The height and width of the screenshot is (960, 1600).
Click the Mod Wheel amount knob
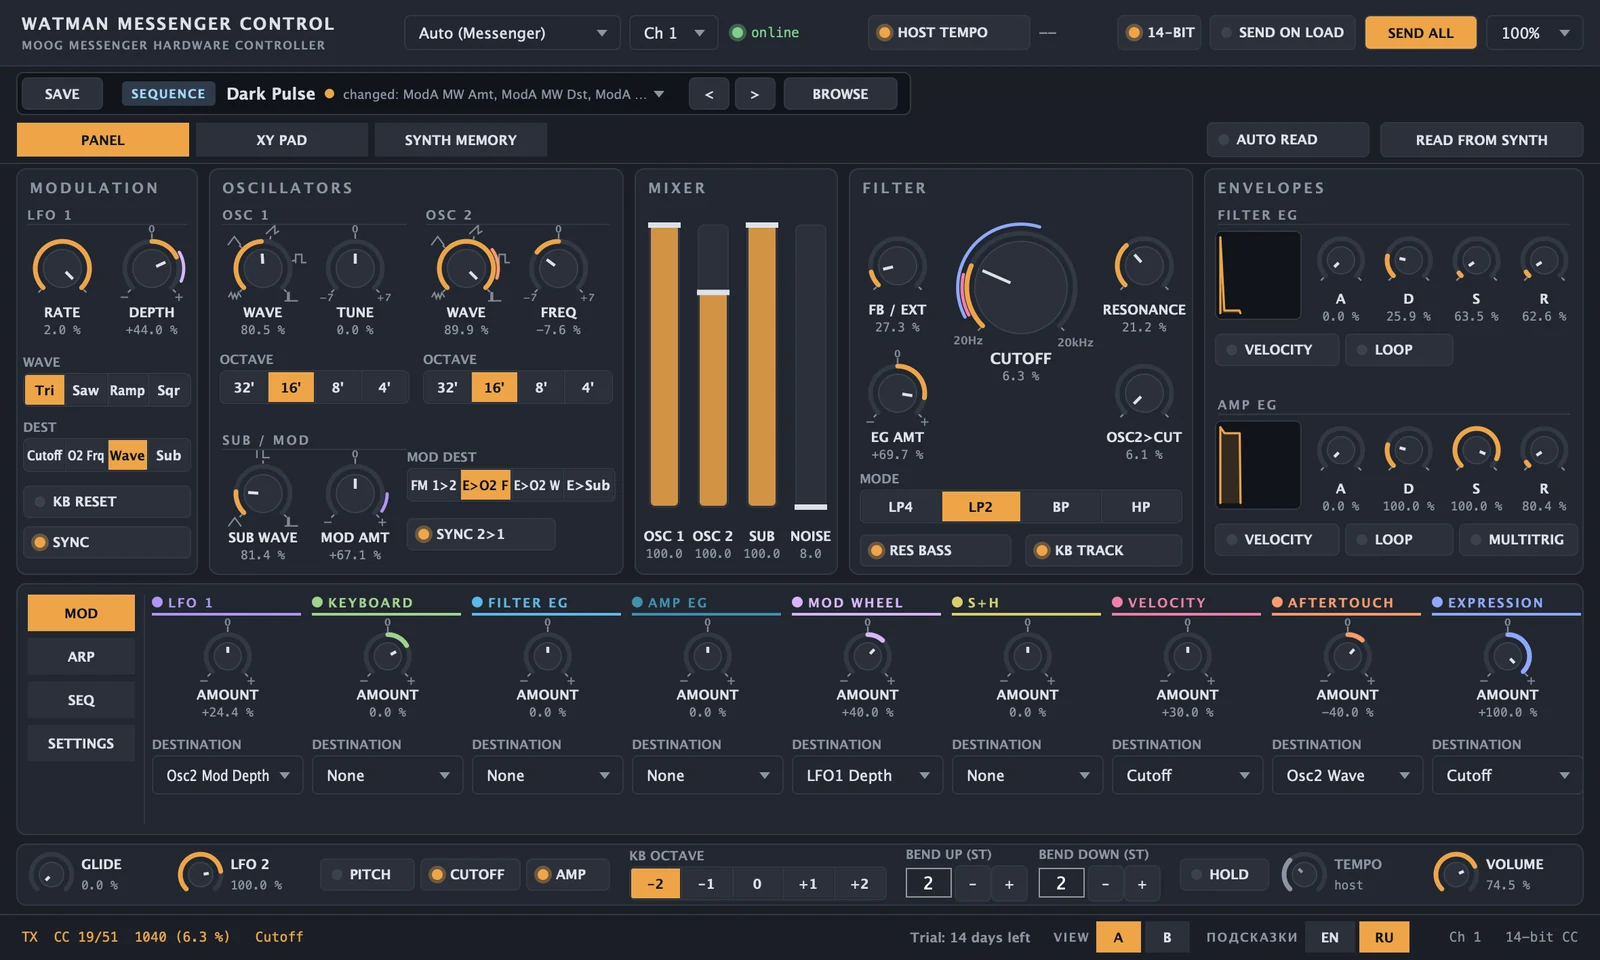click(867, 656)
